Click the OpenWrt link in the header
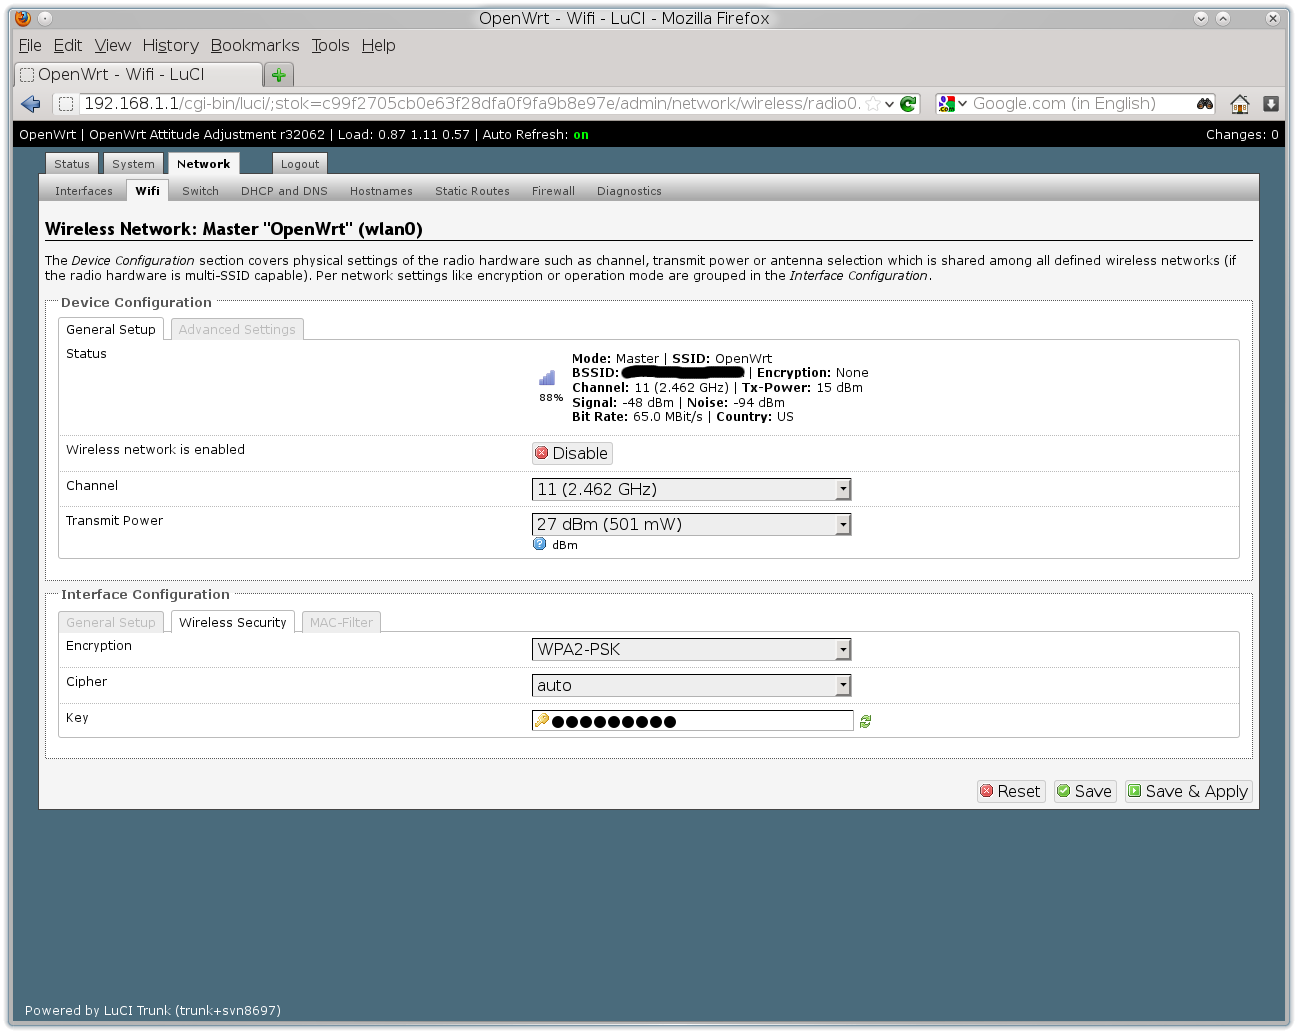The height and width of the screenshot is (1034, 1298). [48, 135]
